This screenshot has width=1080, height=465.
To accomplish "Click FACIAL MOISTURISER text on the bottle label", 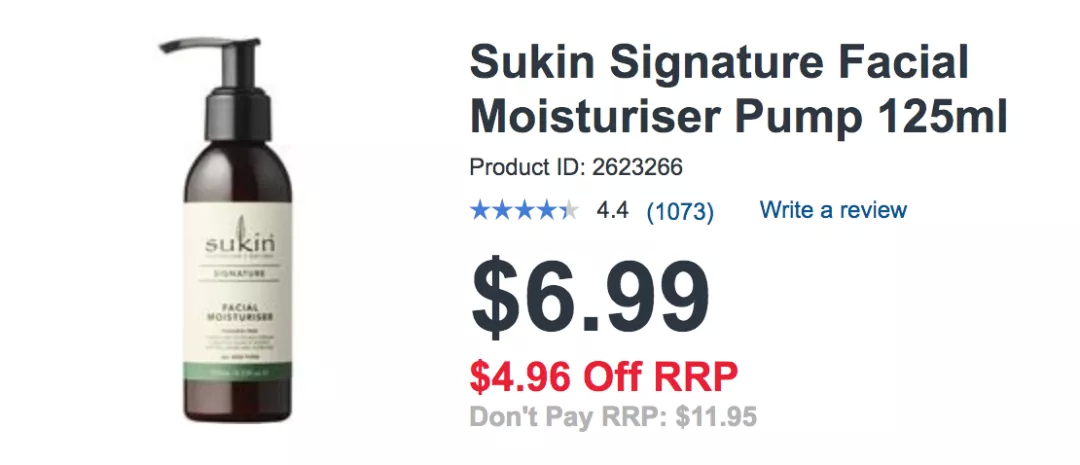I will 240,311.
